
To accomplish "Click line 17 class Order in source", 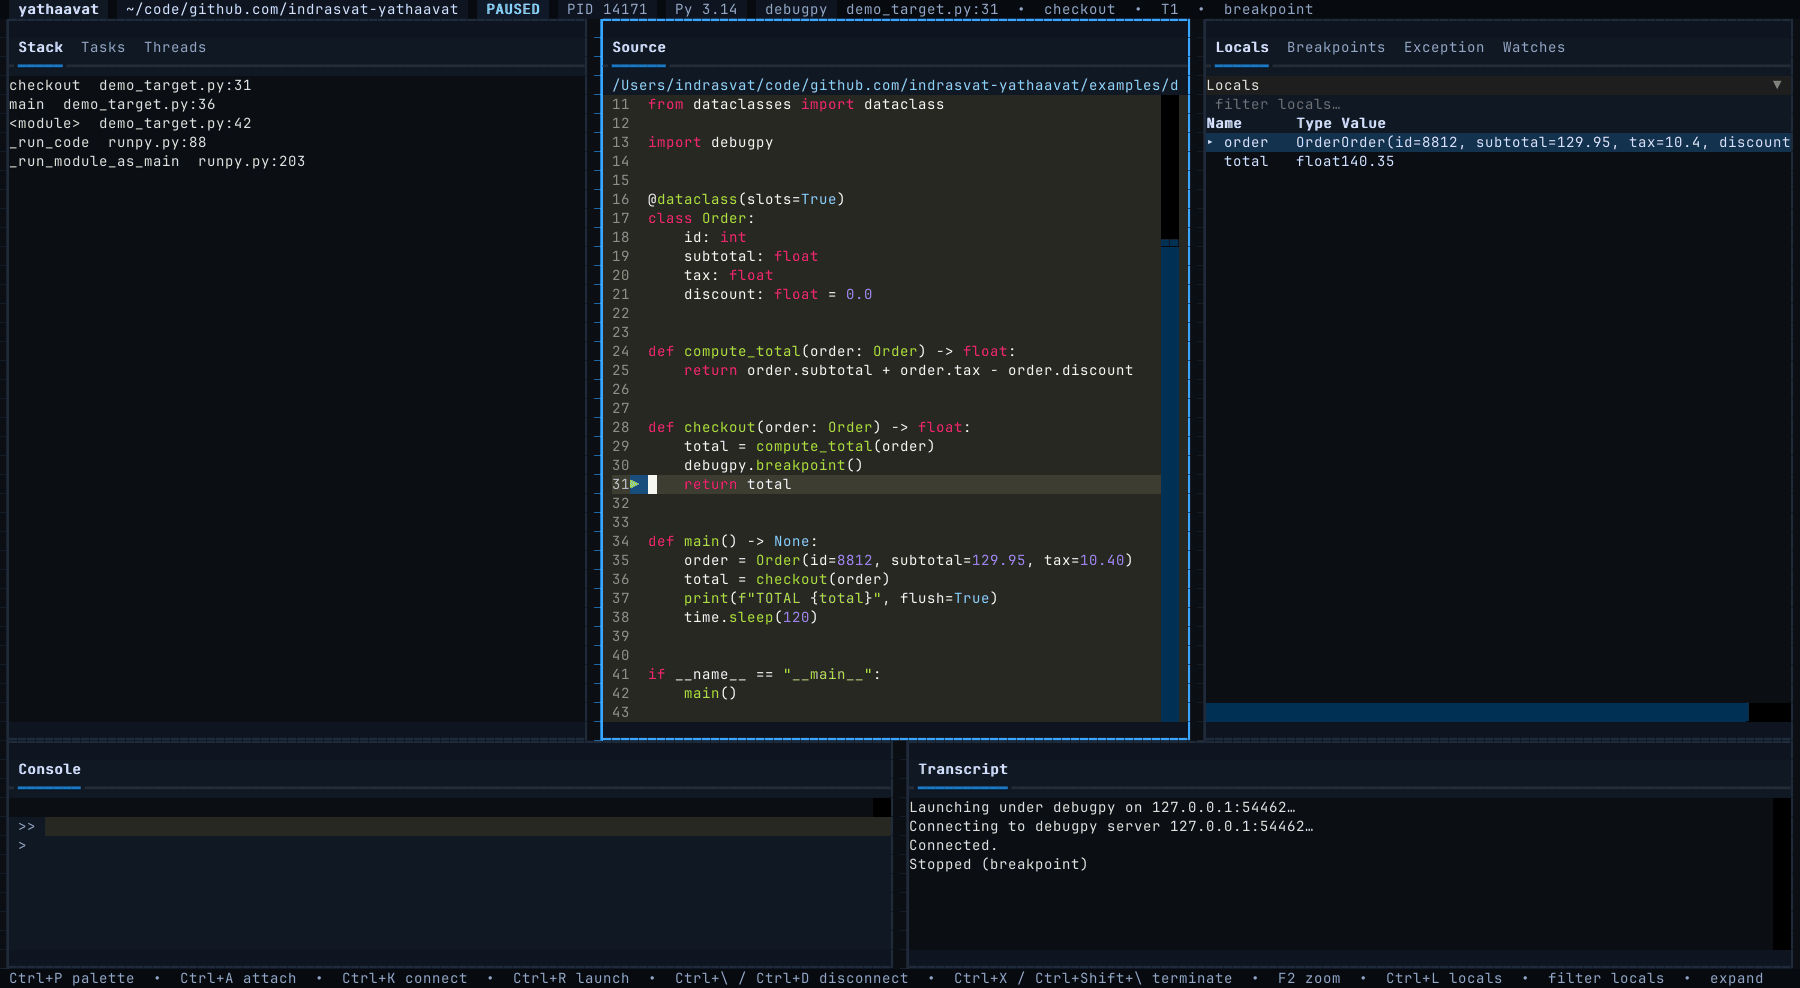I will tap(701, 218).
